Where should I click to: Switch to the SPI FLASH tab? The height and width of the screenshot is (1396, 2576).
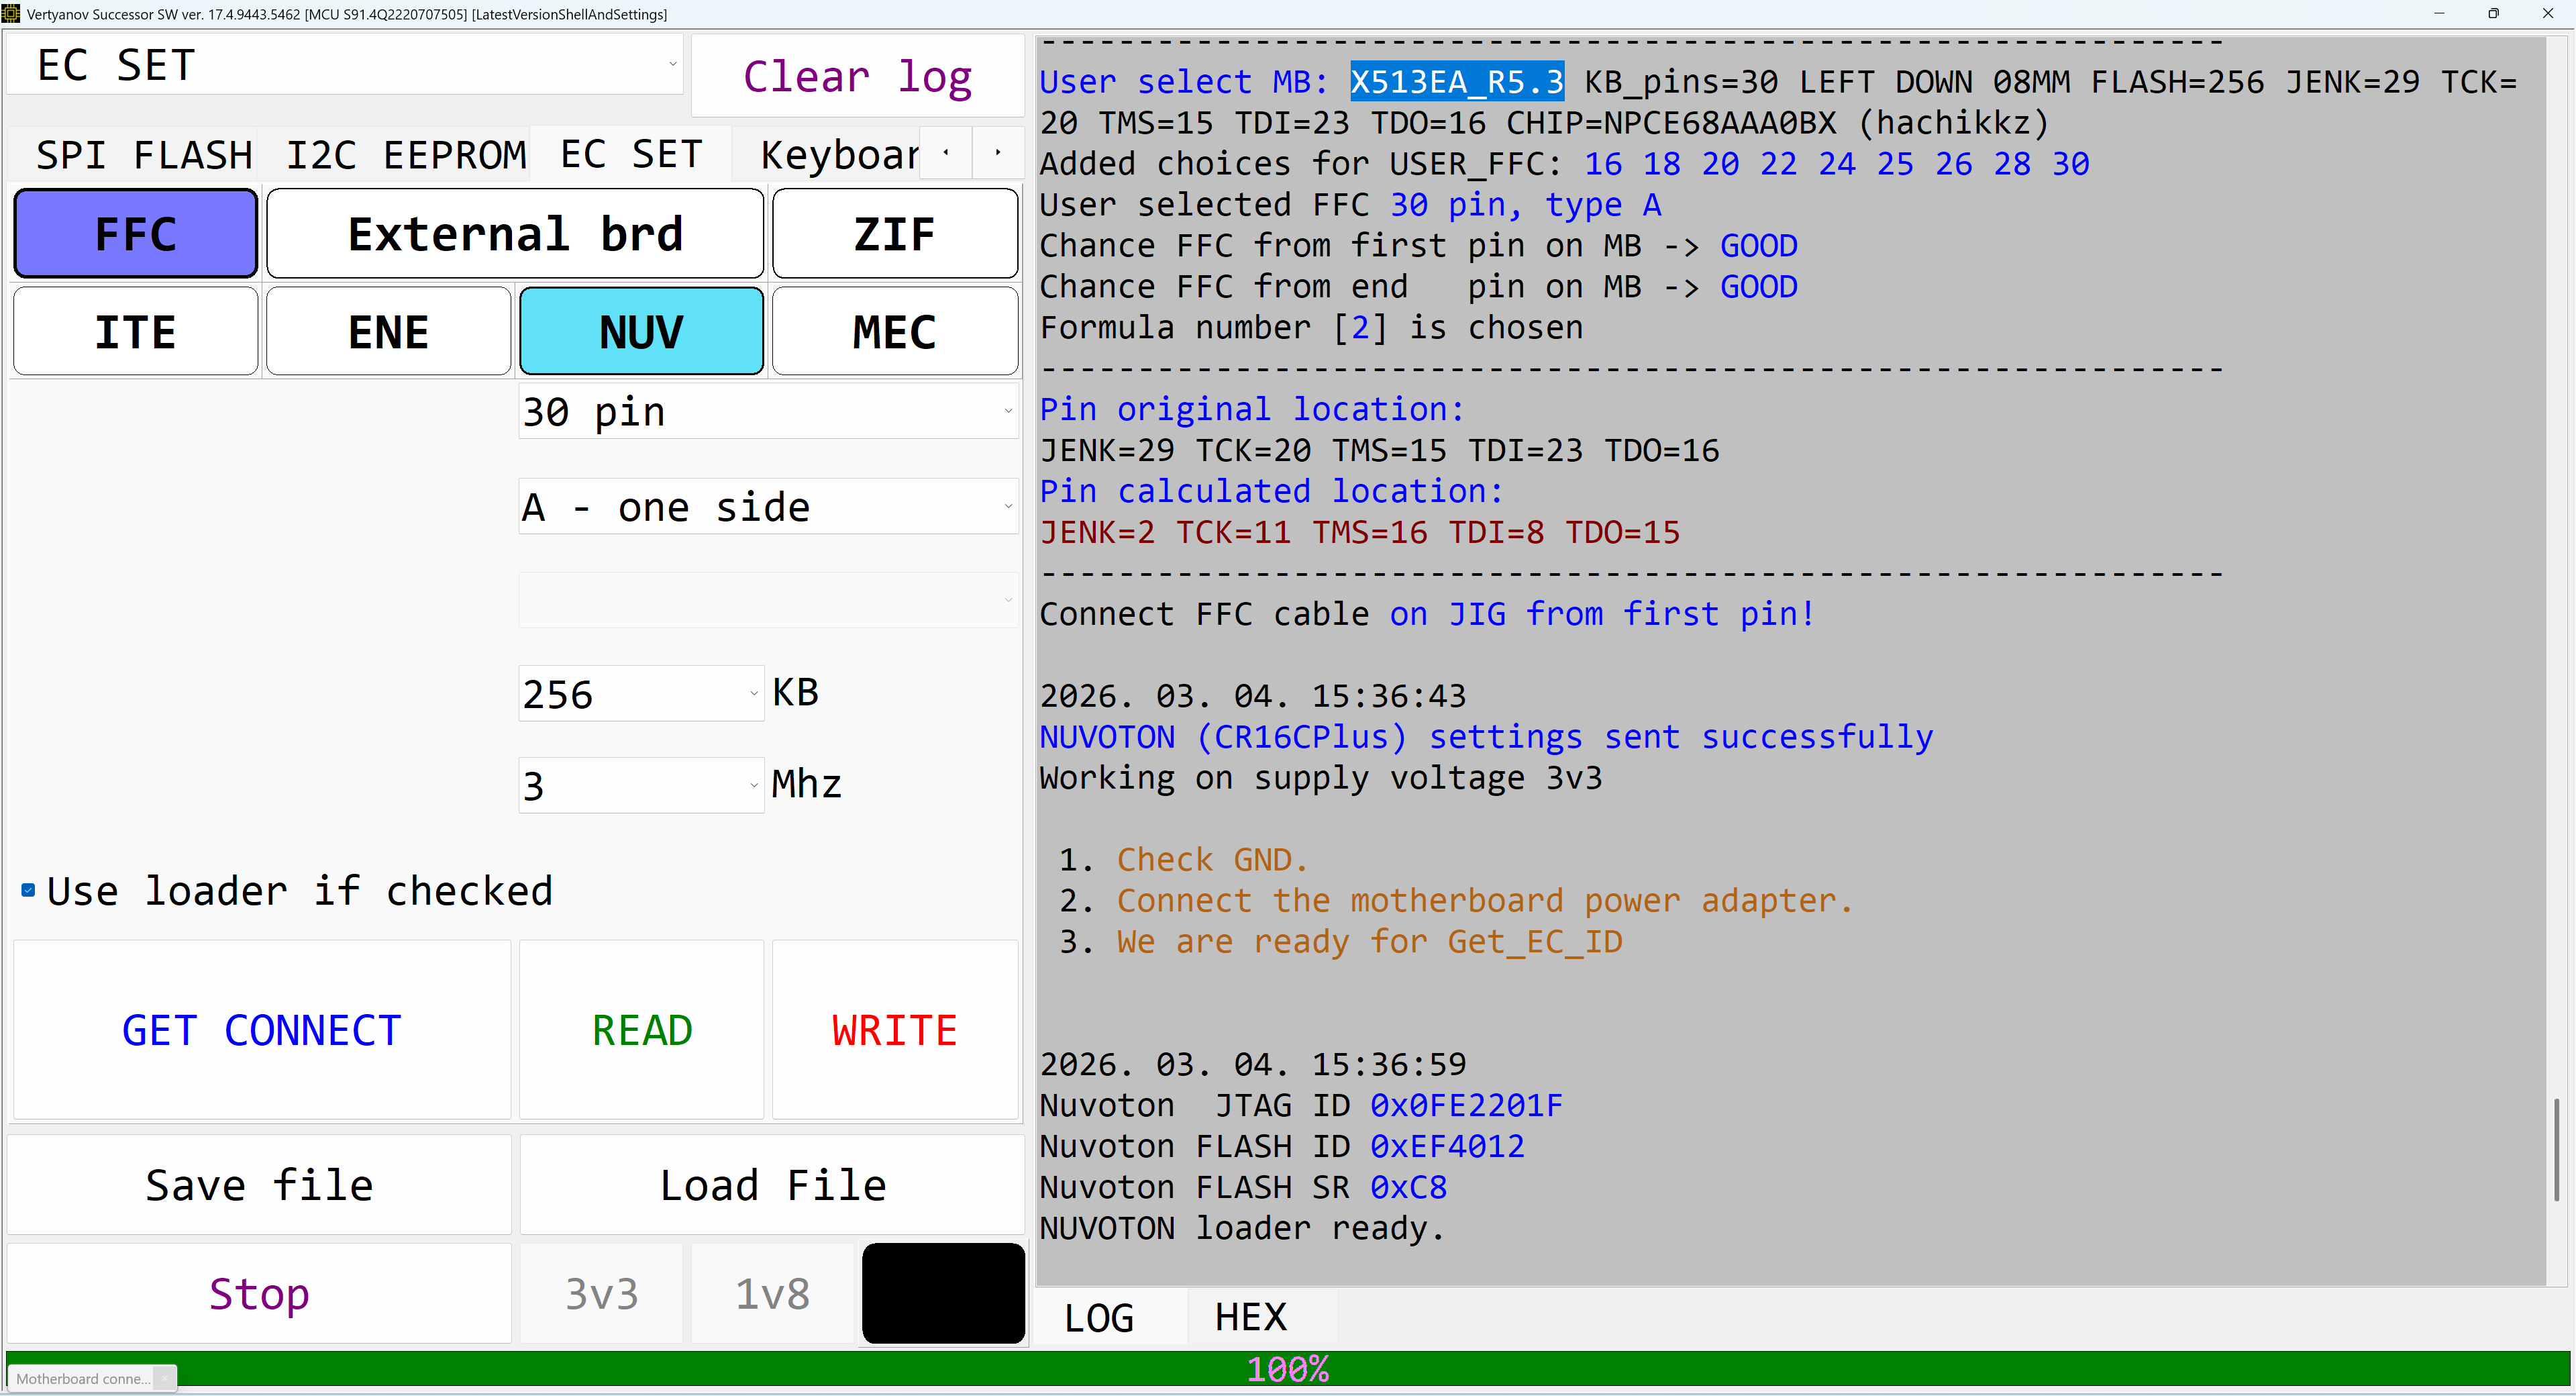(144, 155)
